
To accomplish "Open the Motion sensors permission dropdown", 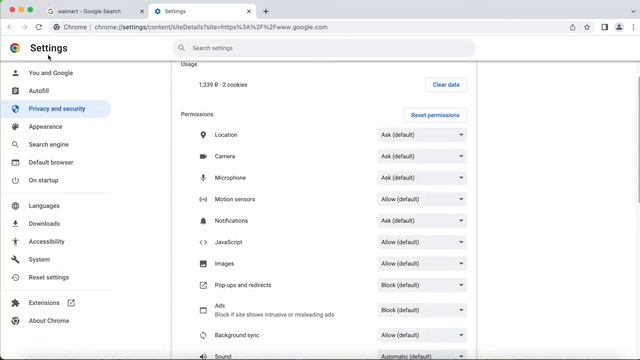I will pyautogui.click(x=422, y=199).
